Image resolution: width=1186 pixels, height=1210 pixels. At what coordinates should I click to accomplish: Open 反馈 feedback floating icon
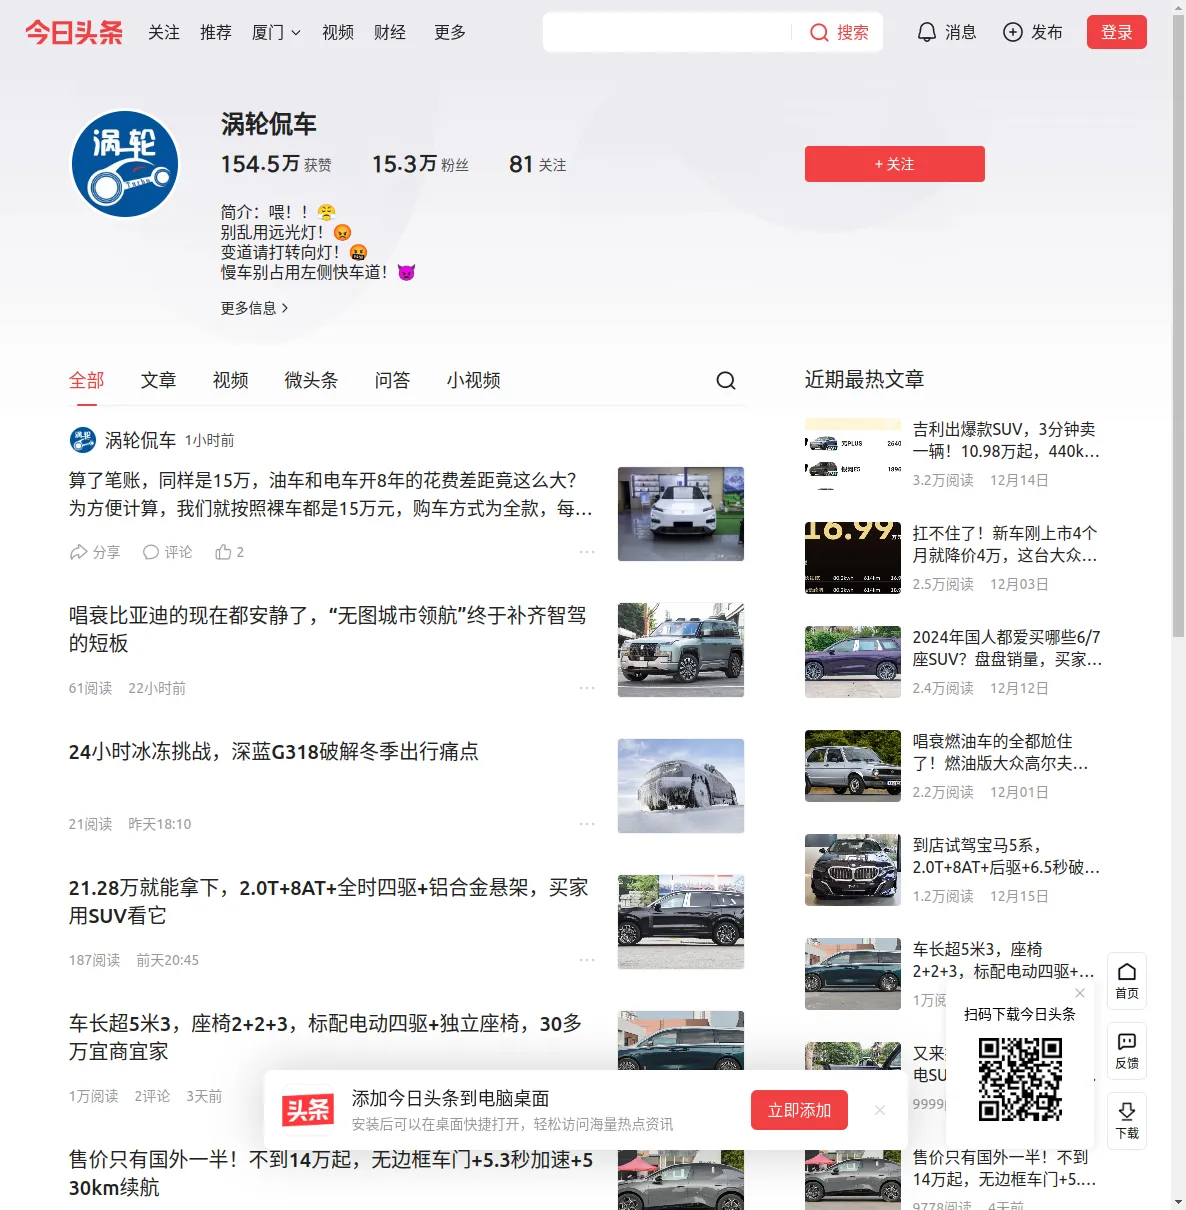(1127, 1051)
